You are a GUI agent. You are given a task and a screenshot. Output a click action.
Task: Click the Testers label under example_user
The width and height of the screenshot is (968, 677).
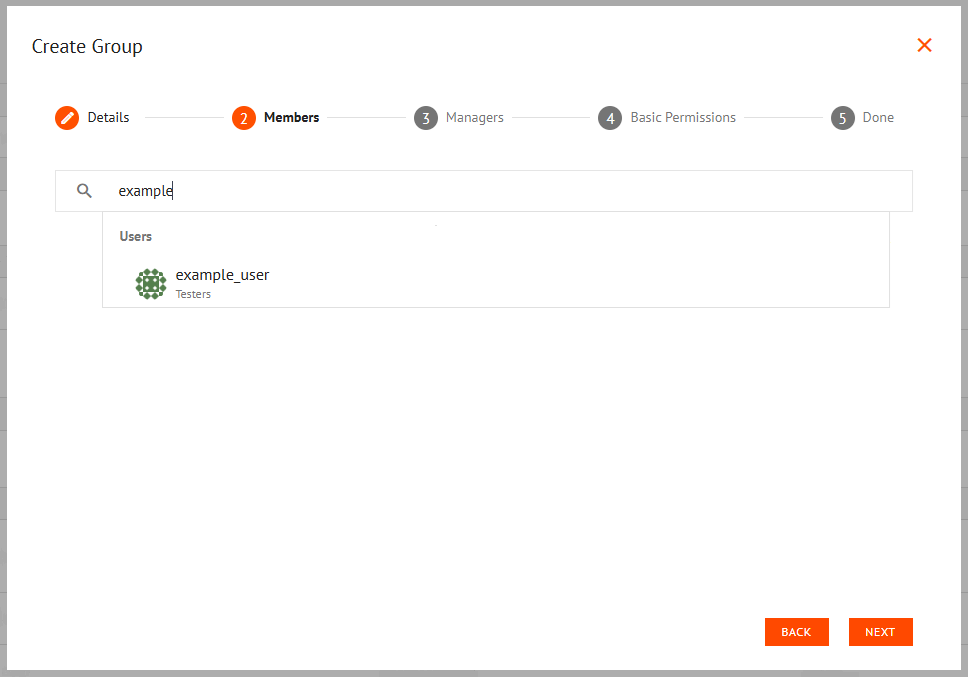193,294
